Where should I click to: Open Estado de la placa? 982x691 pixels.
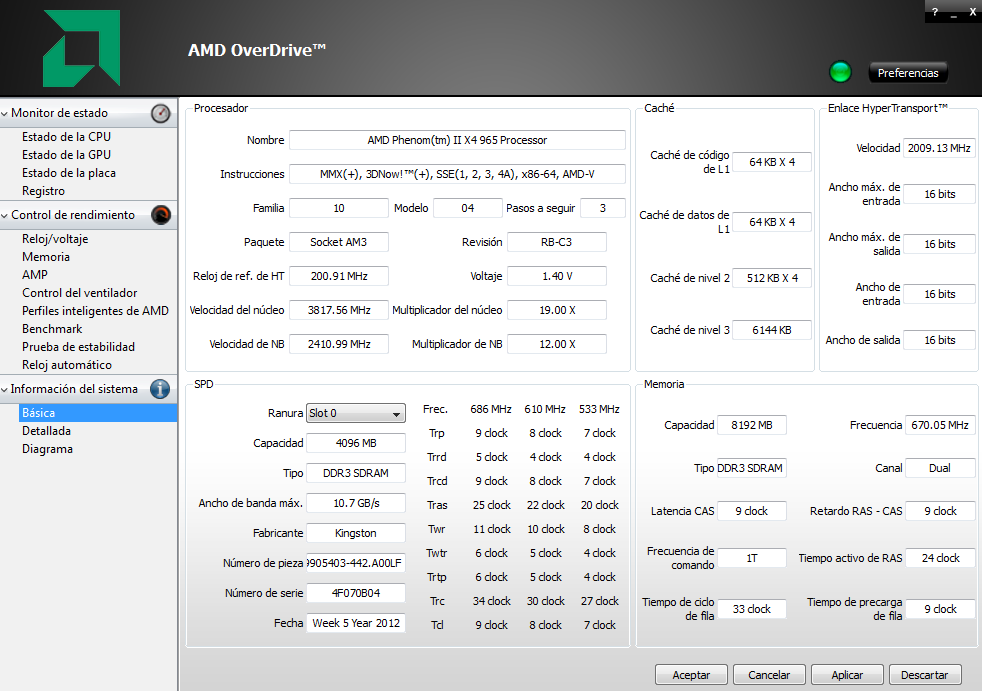click(x=69, y=173)
